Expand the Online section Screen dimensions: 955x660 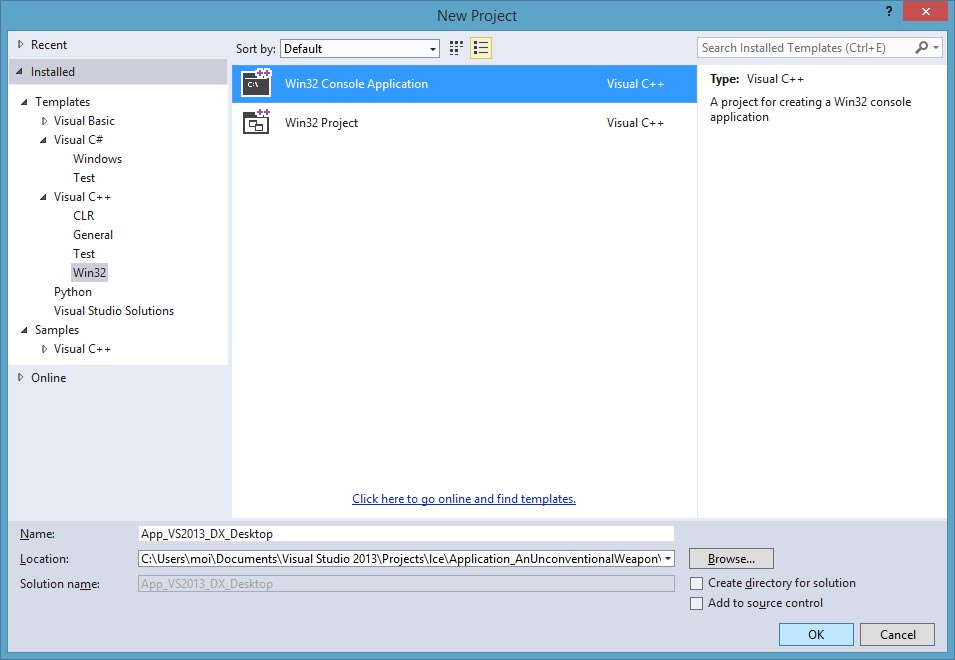click(x=21, y=377)
